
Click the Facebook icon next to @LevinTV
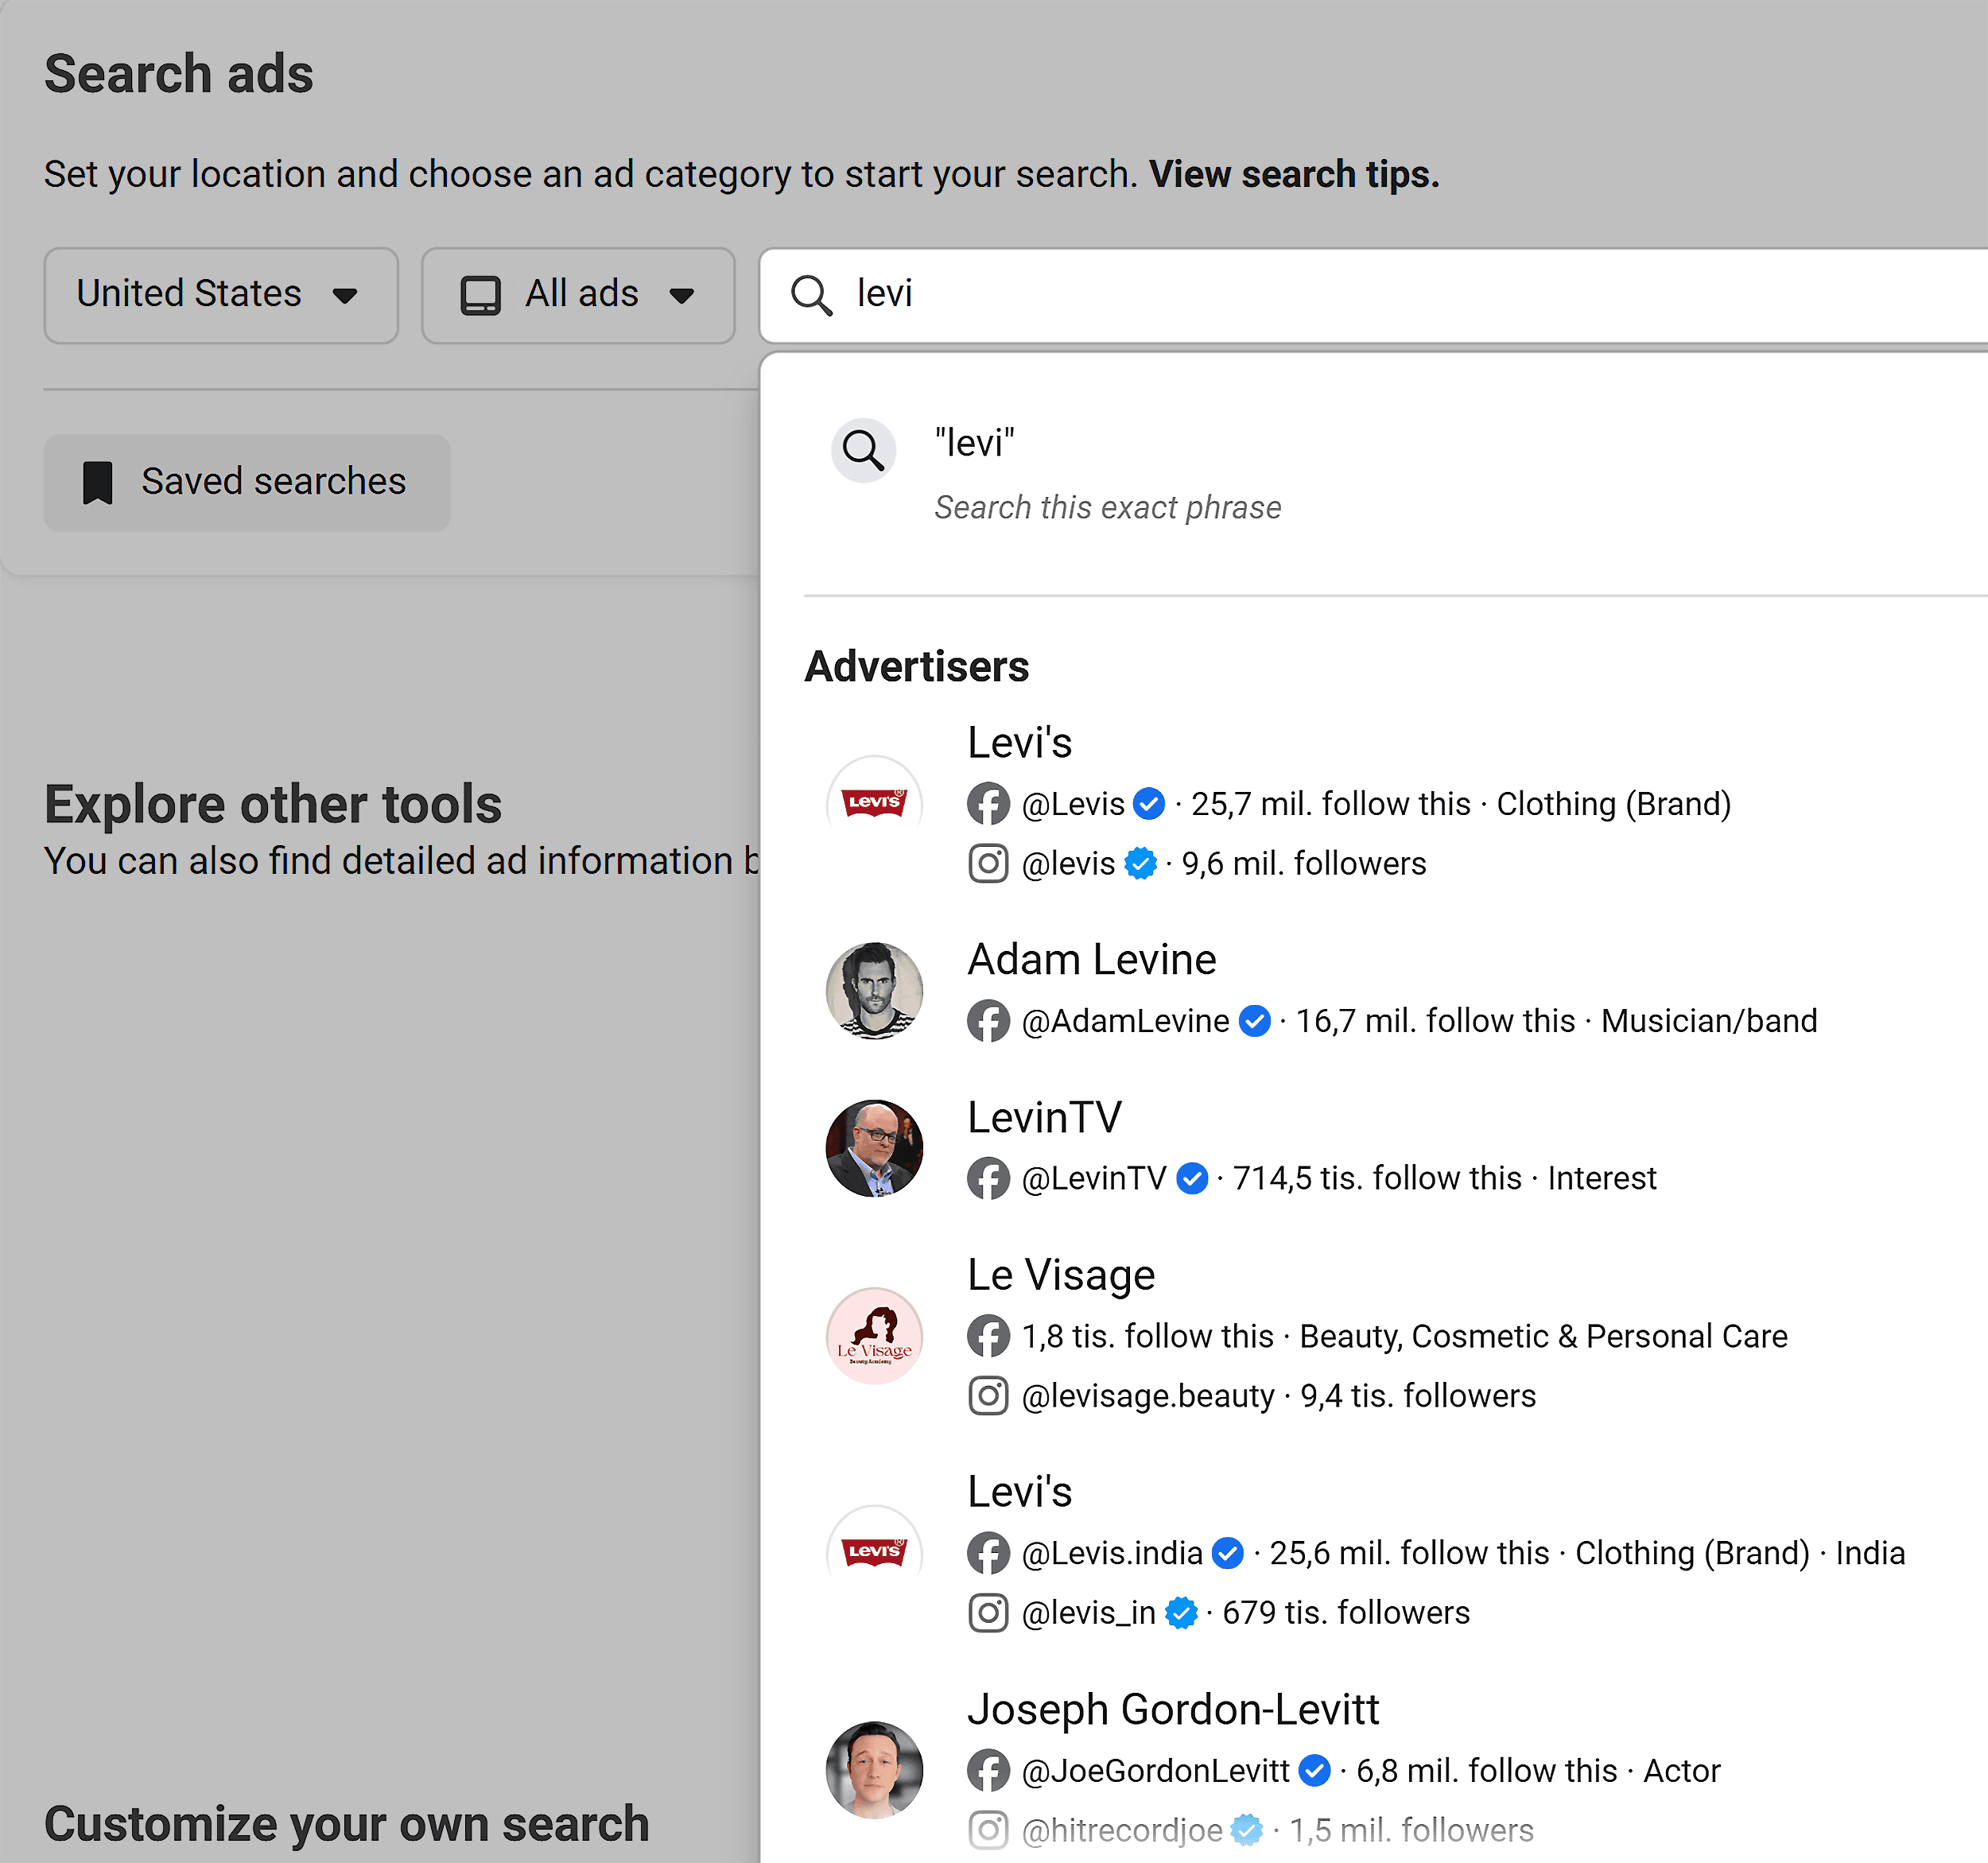988,1179
